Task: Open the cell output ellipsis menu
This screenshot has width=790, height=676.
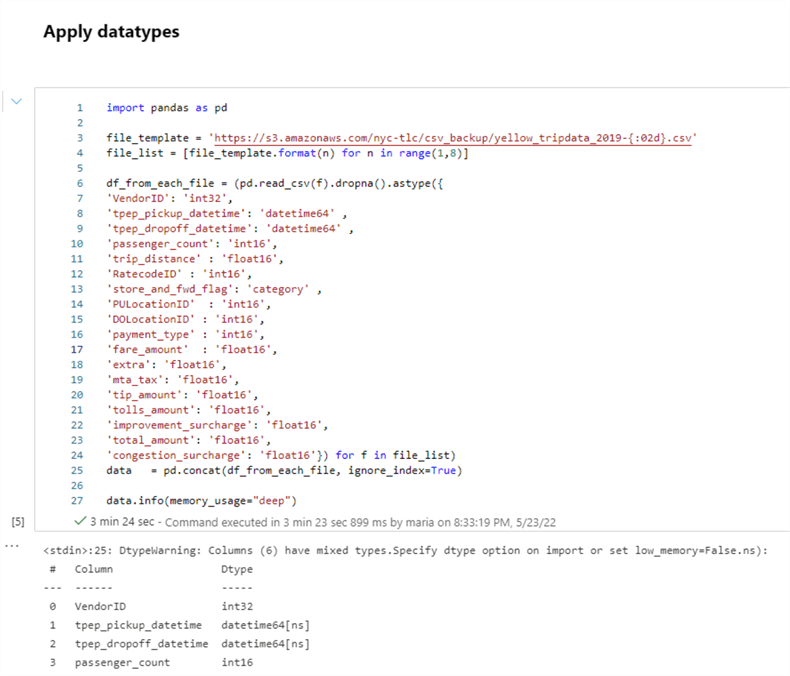Action: click(x=12, y=546)
